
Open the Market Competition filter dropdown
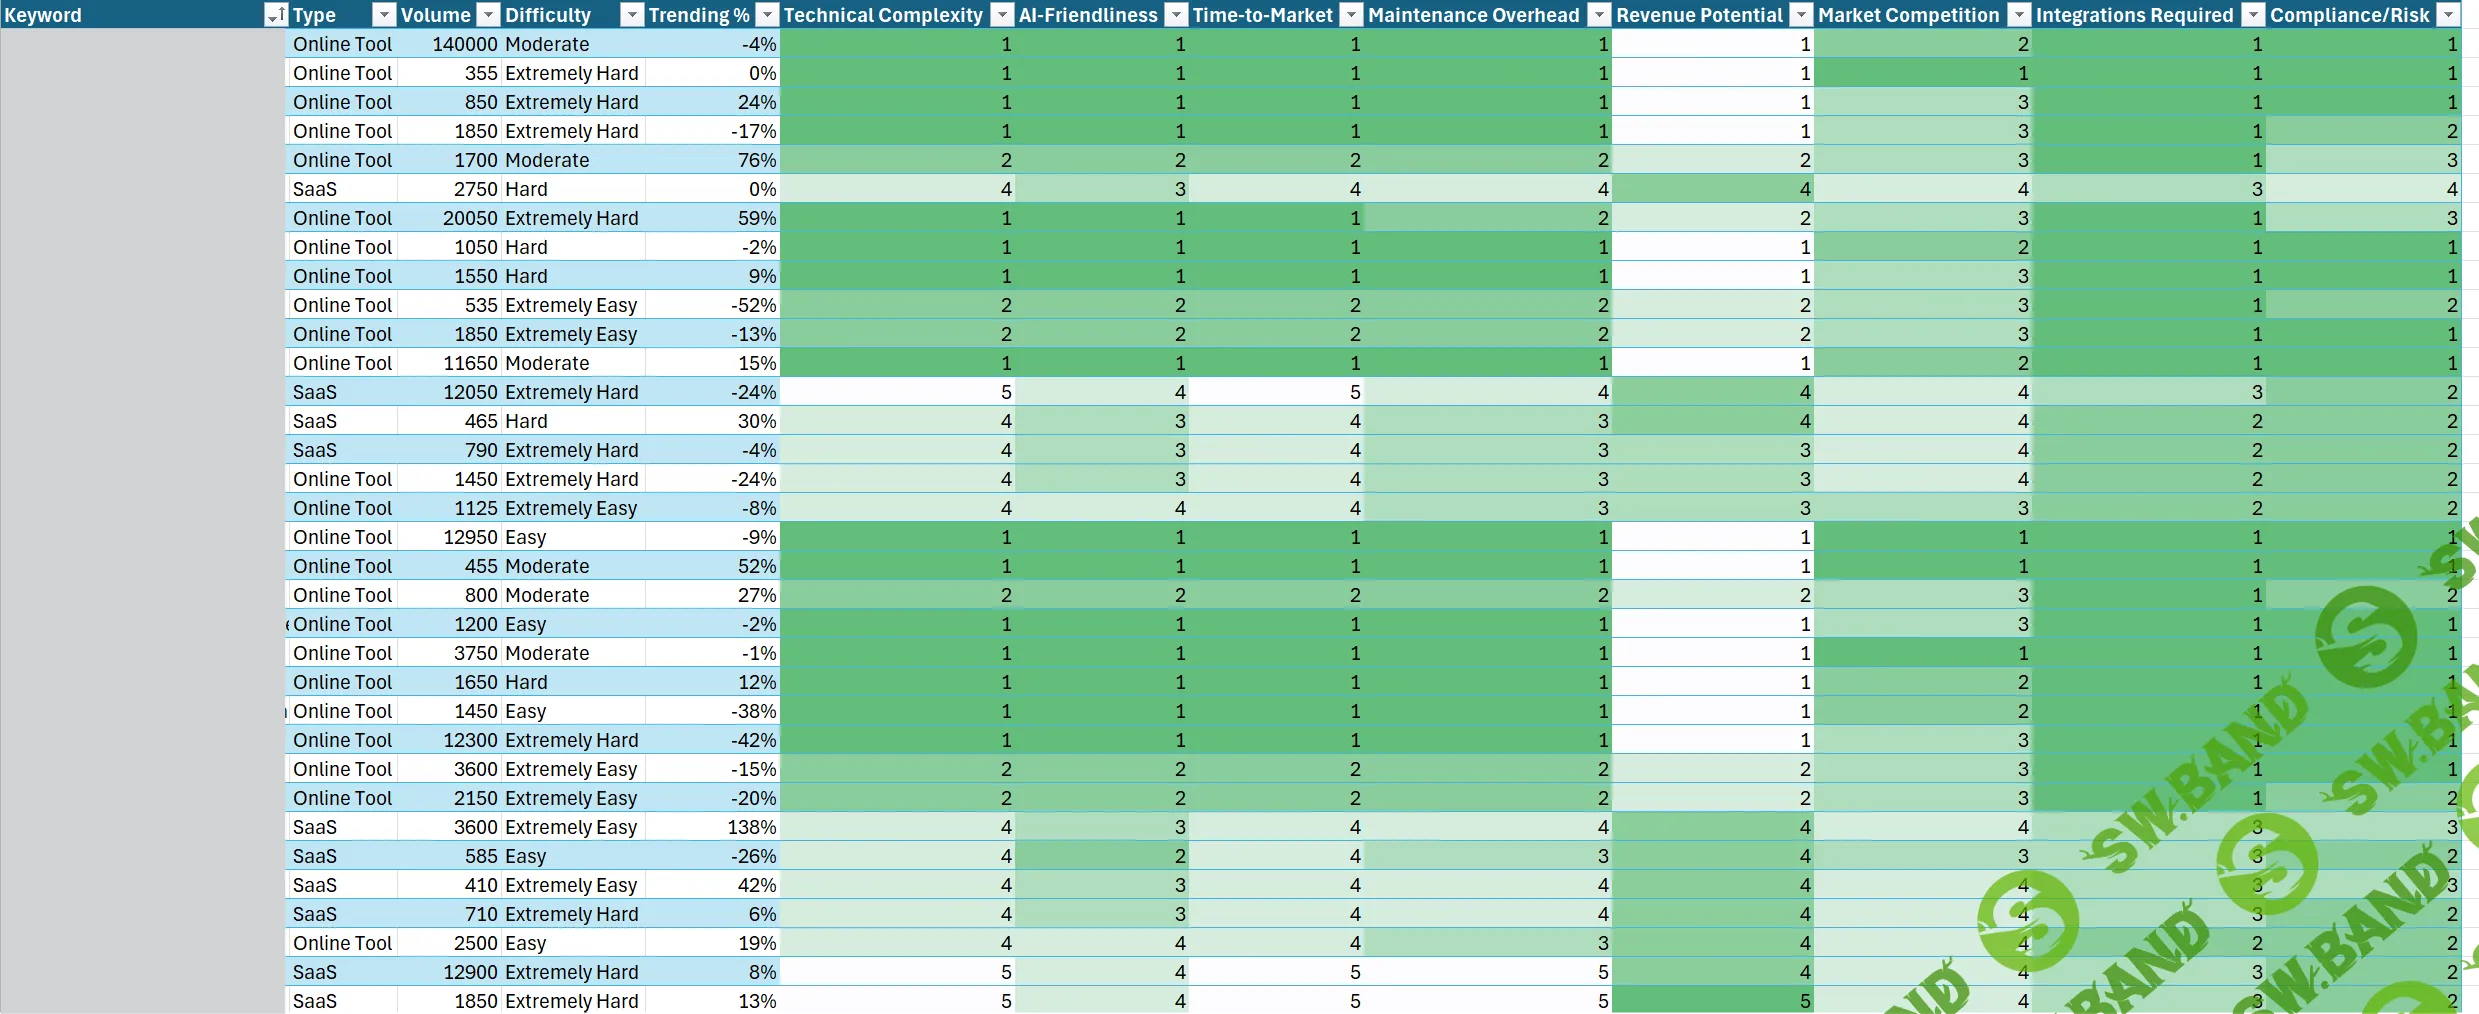tap(2019, 15)
